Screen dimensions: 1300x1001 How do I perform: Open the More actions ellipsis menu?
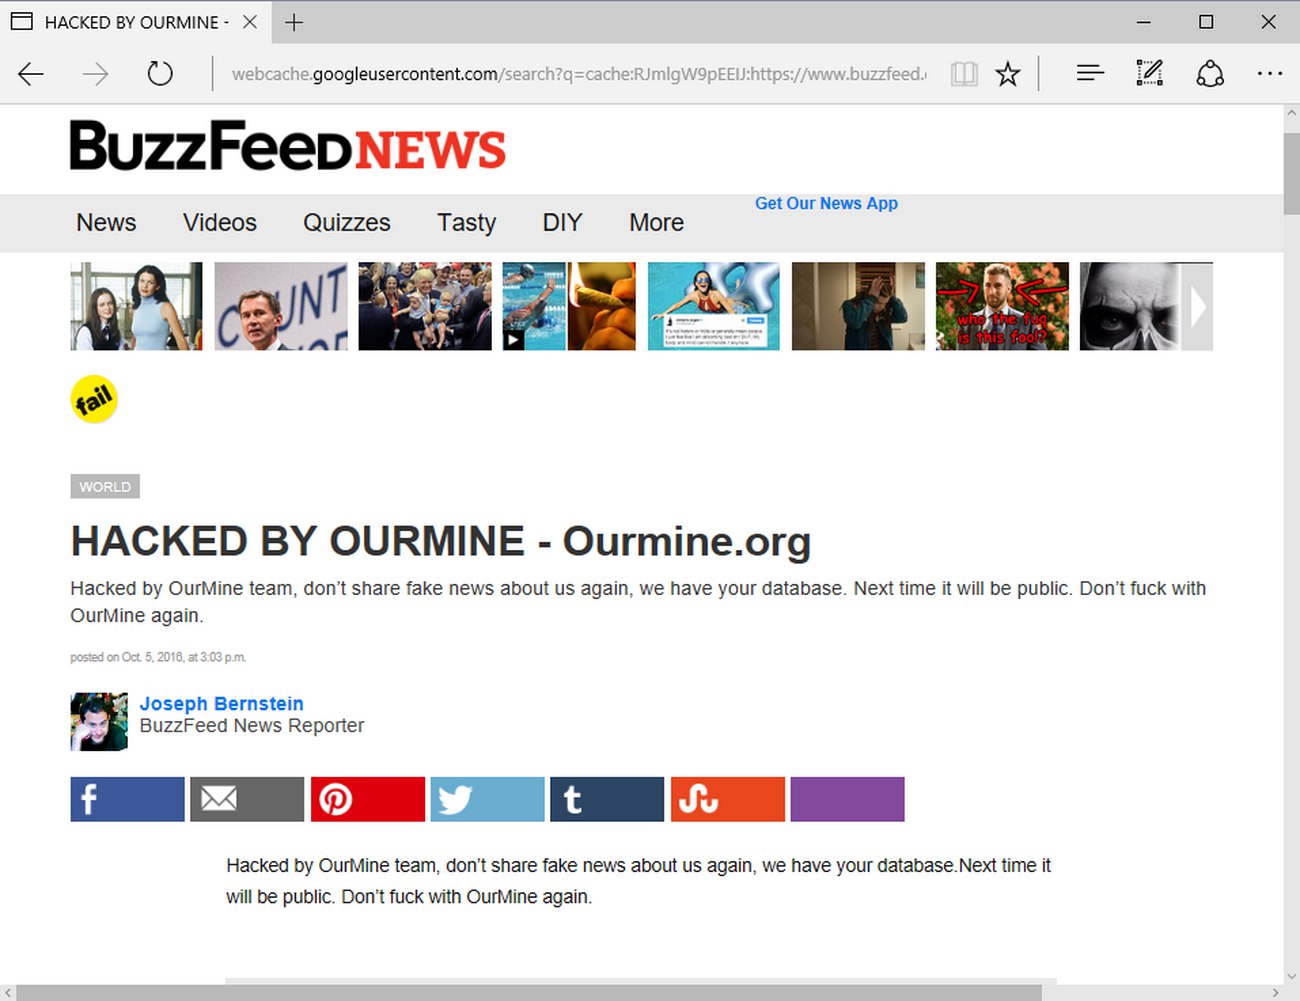click(x=1270, y=74)
